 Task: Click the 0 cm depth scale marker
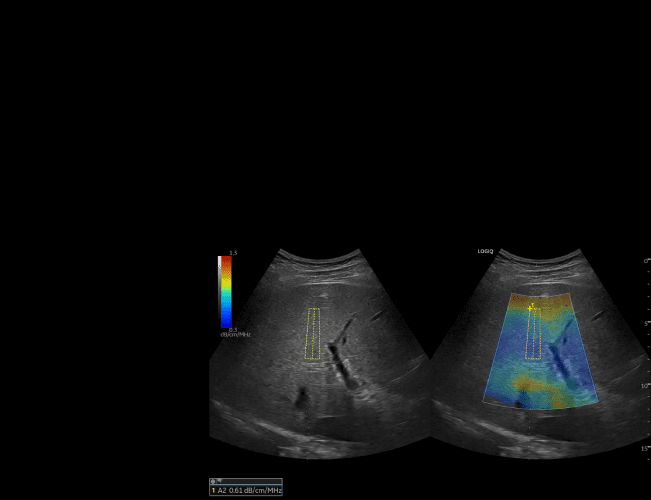click(646, 261)
